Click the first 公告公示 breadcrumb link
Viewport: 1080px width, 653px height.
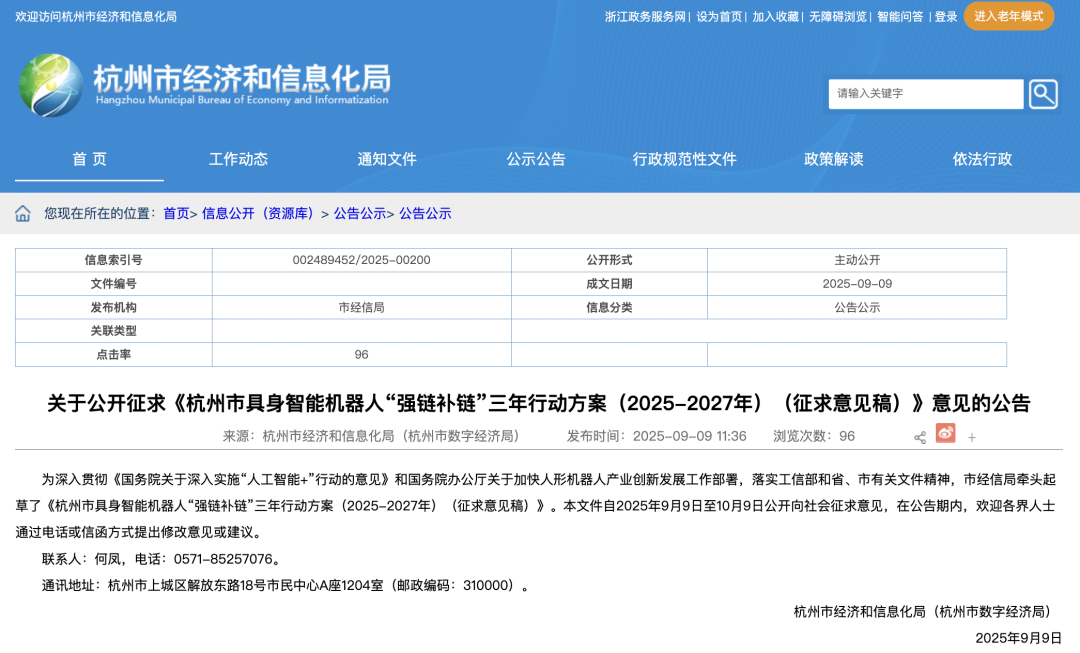point(360,214)
